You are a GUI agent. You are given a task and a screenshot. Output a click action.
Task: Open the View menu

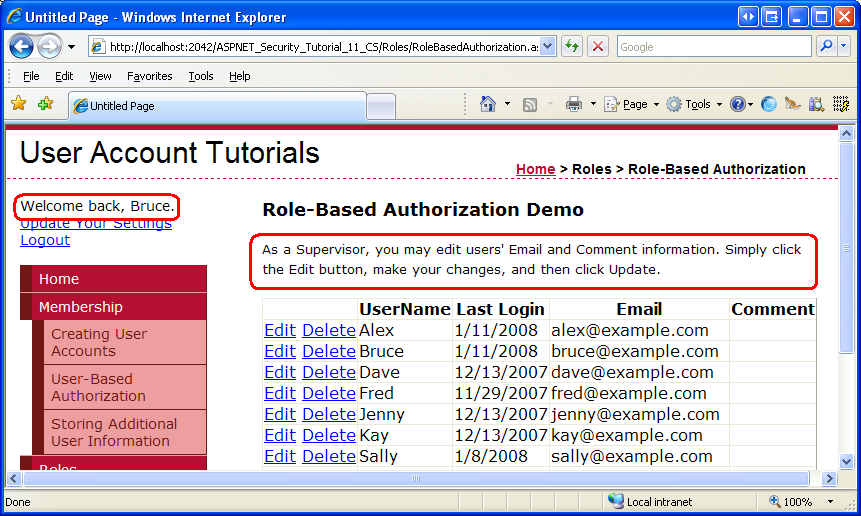tap(100, 76)
